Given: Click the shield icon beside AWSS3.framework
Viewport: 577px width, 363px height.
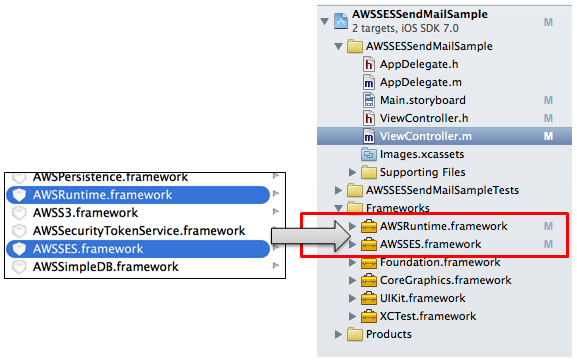Looking at the screenshot, I should tap(19, 213).
